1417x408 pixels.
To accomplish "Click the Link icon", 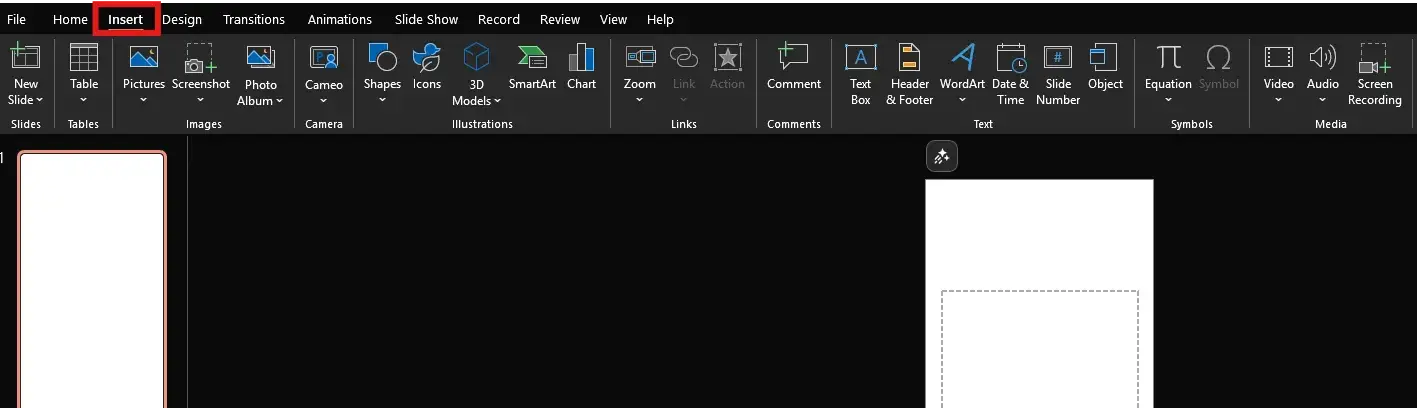I will (x=684, y=57).
